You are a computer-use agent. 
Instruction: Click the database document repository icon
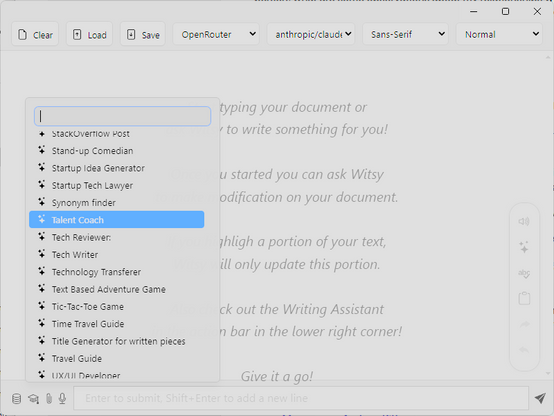pos(16,399)
